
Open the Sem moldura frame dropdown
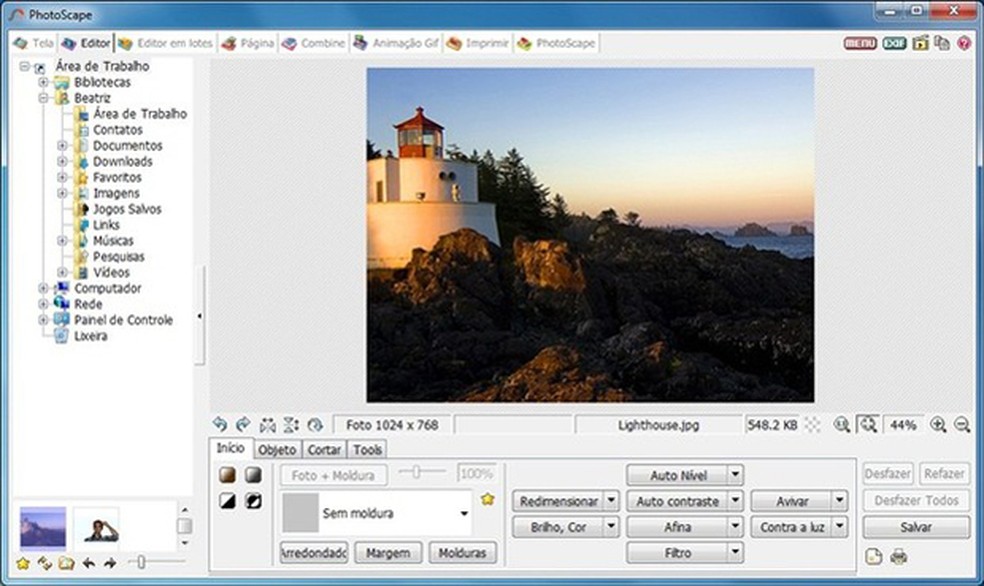click(464, 514)
